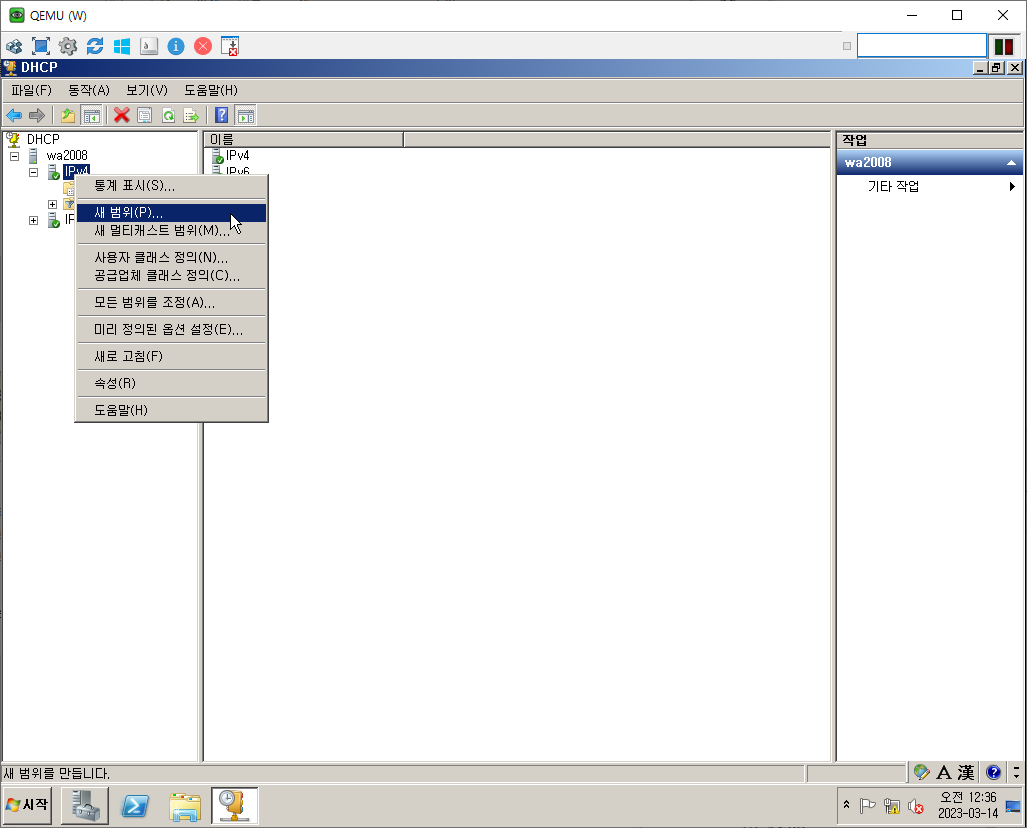Click the QEMU USB devices cubes icon
The image size is (1027, 828).
14,47
